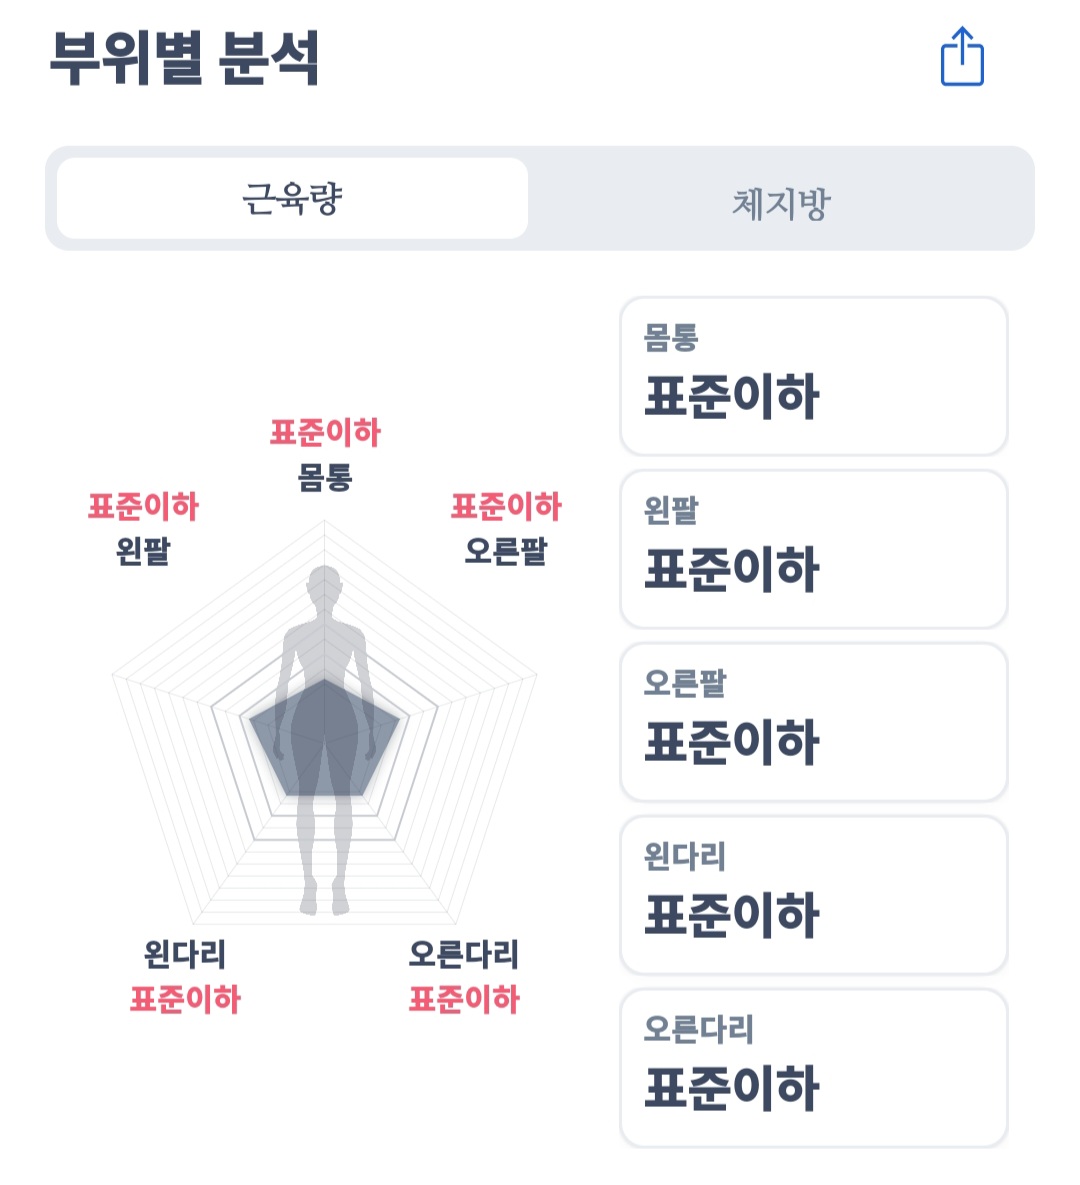This screenshot has height=1185, width=1080.
Task: Click 몸통 label above the radar chart
Action: [325, 478]
